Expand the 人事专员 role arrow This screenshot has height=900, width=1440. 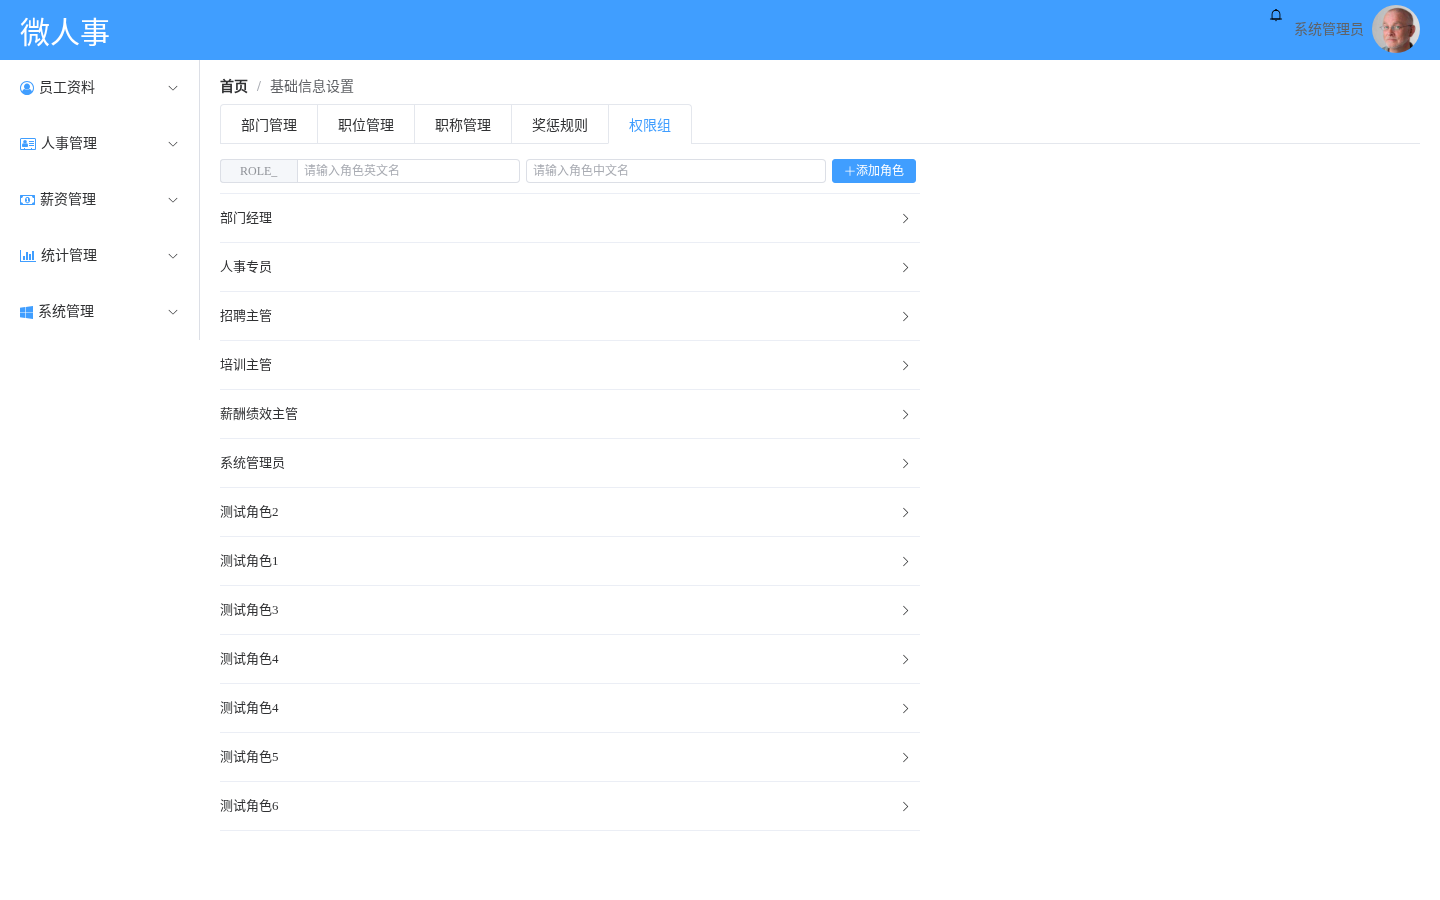(905, 267)
